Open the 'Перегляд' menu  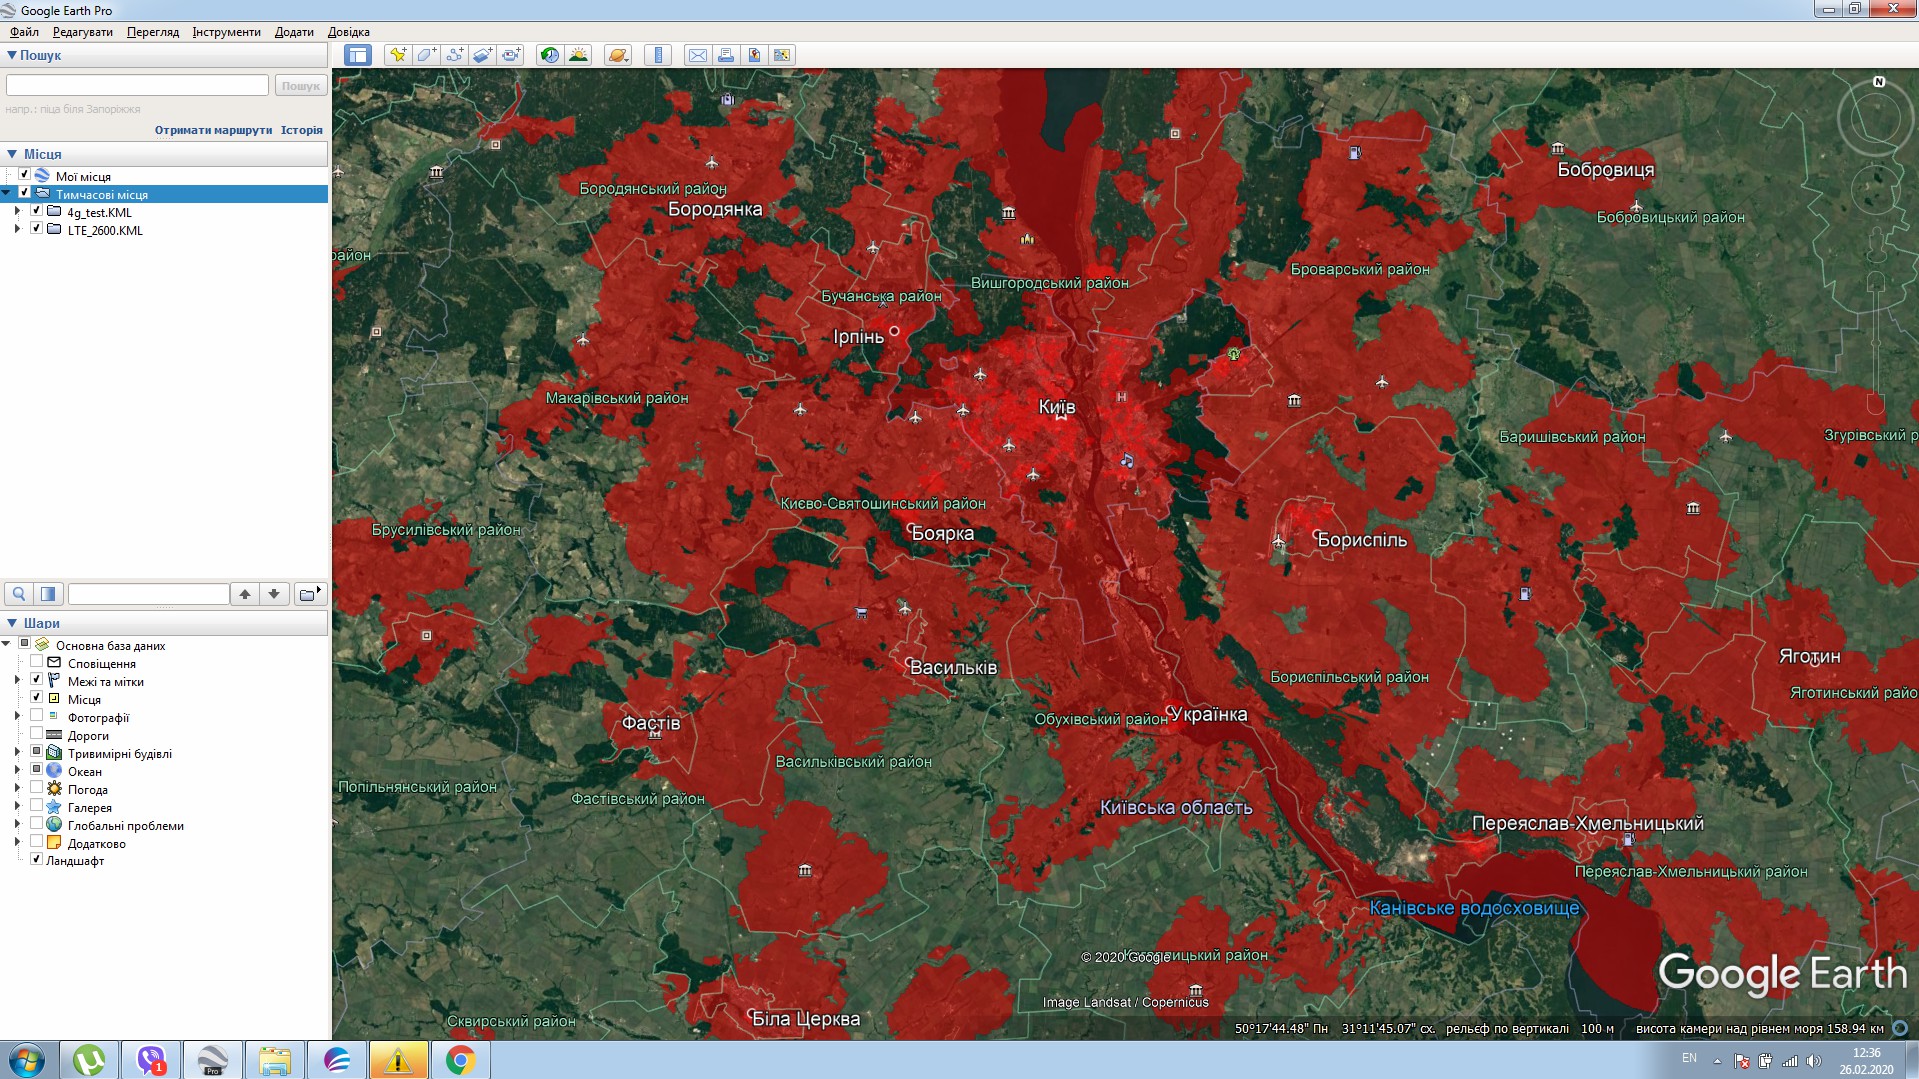pyautogui.click(x=153, y=32)
